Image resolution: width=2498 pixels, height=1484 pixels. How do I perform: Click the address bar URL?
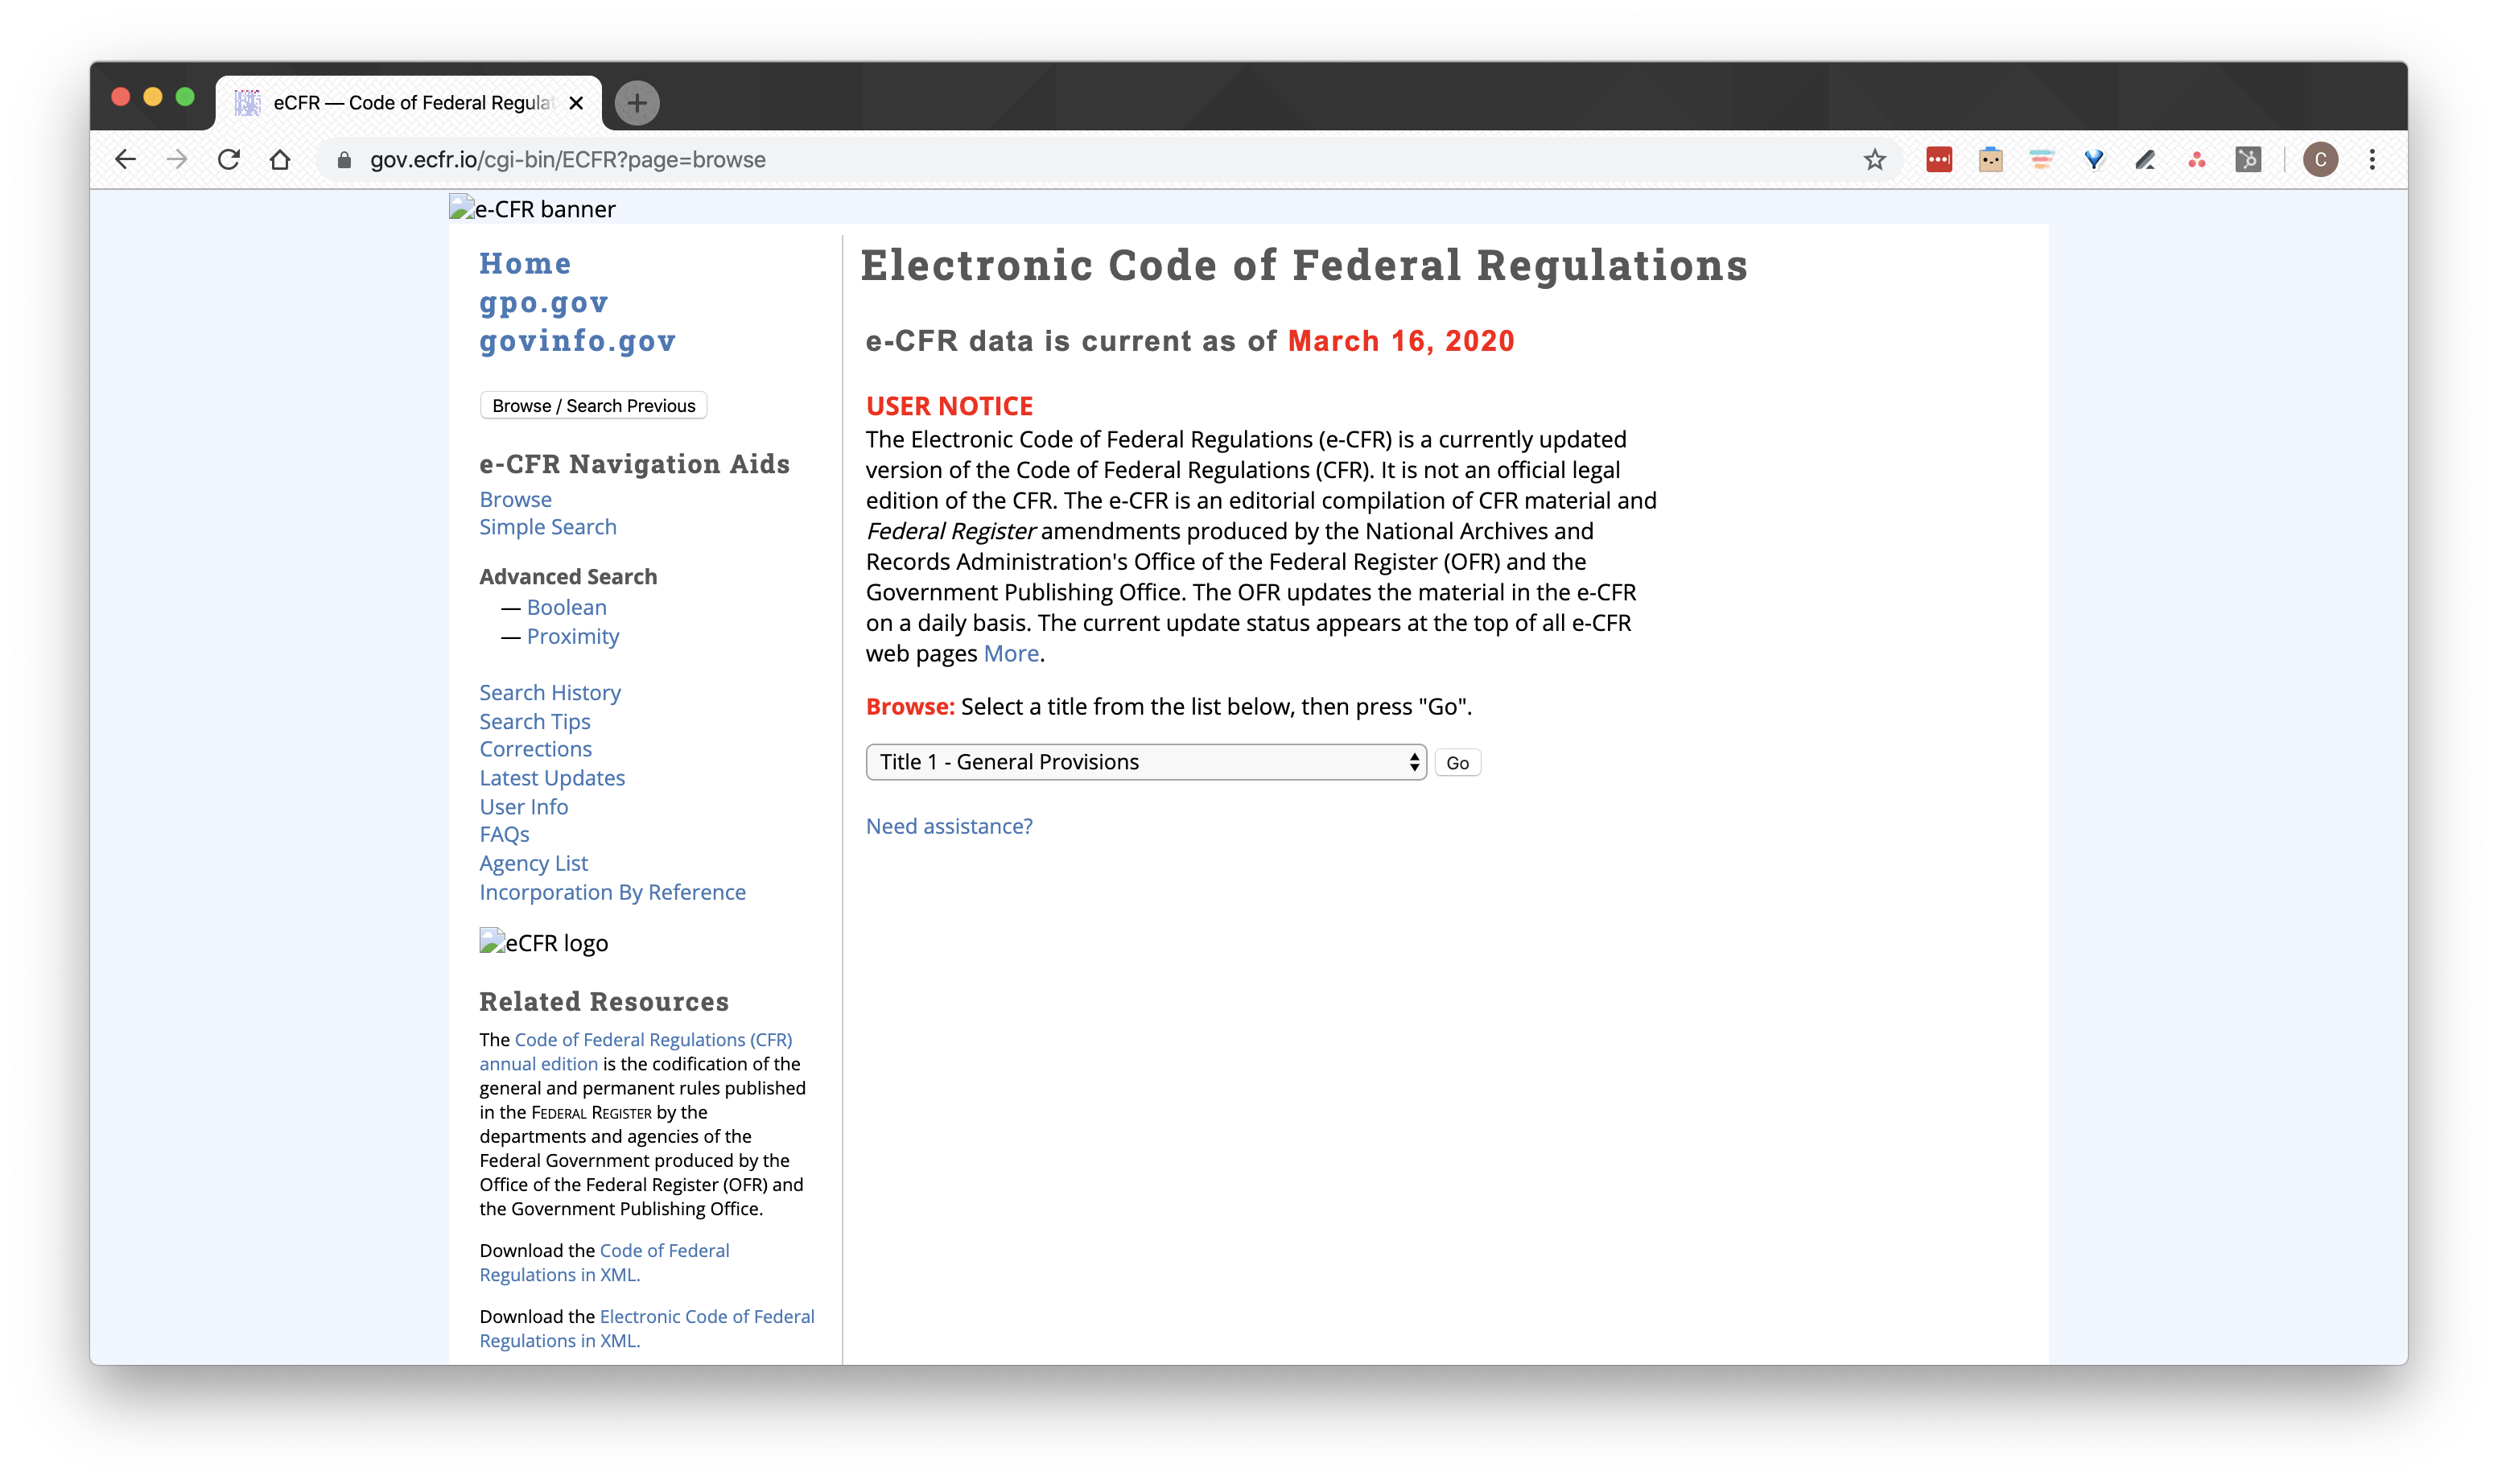[x=568, y=160]
